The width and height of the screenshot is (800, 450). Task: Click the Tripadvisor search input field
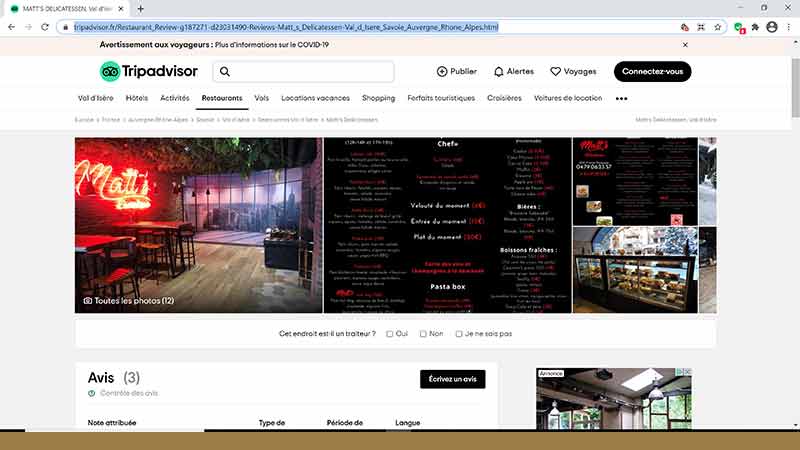(304, 72)
